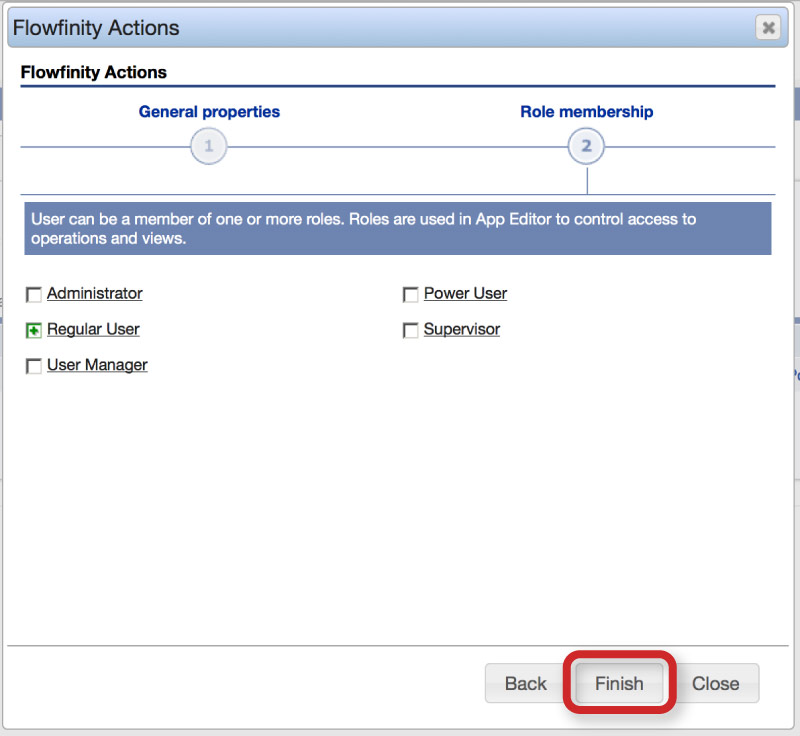Click the Close button at bottom
This screenshot has width=800, height=736.
coord(715,683)
